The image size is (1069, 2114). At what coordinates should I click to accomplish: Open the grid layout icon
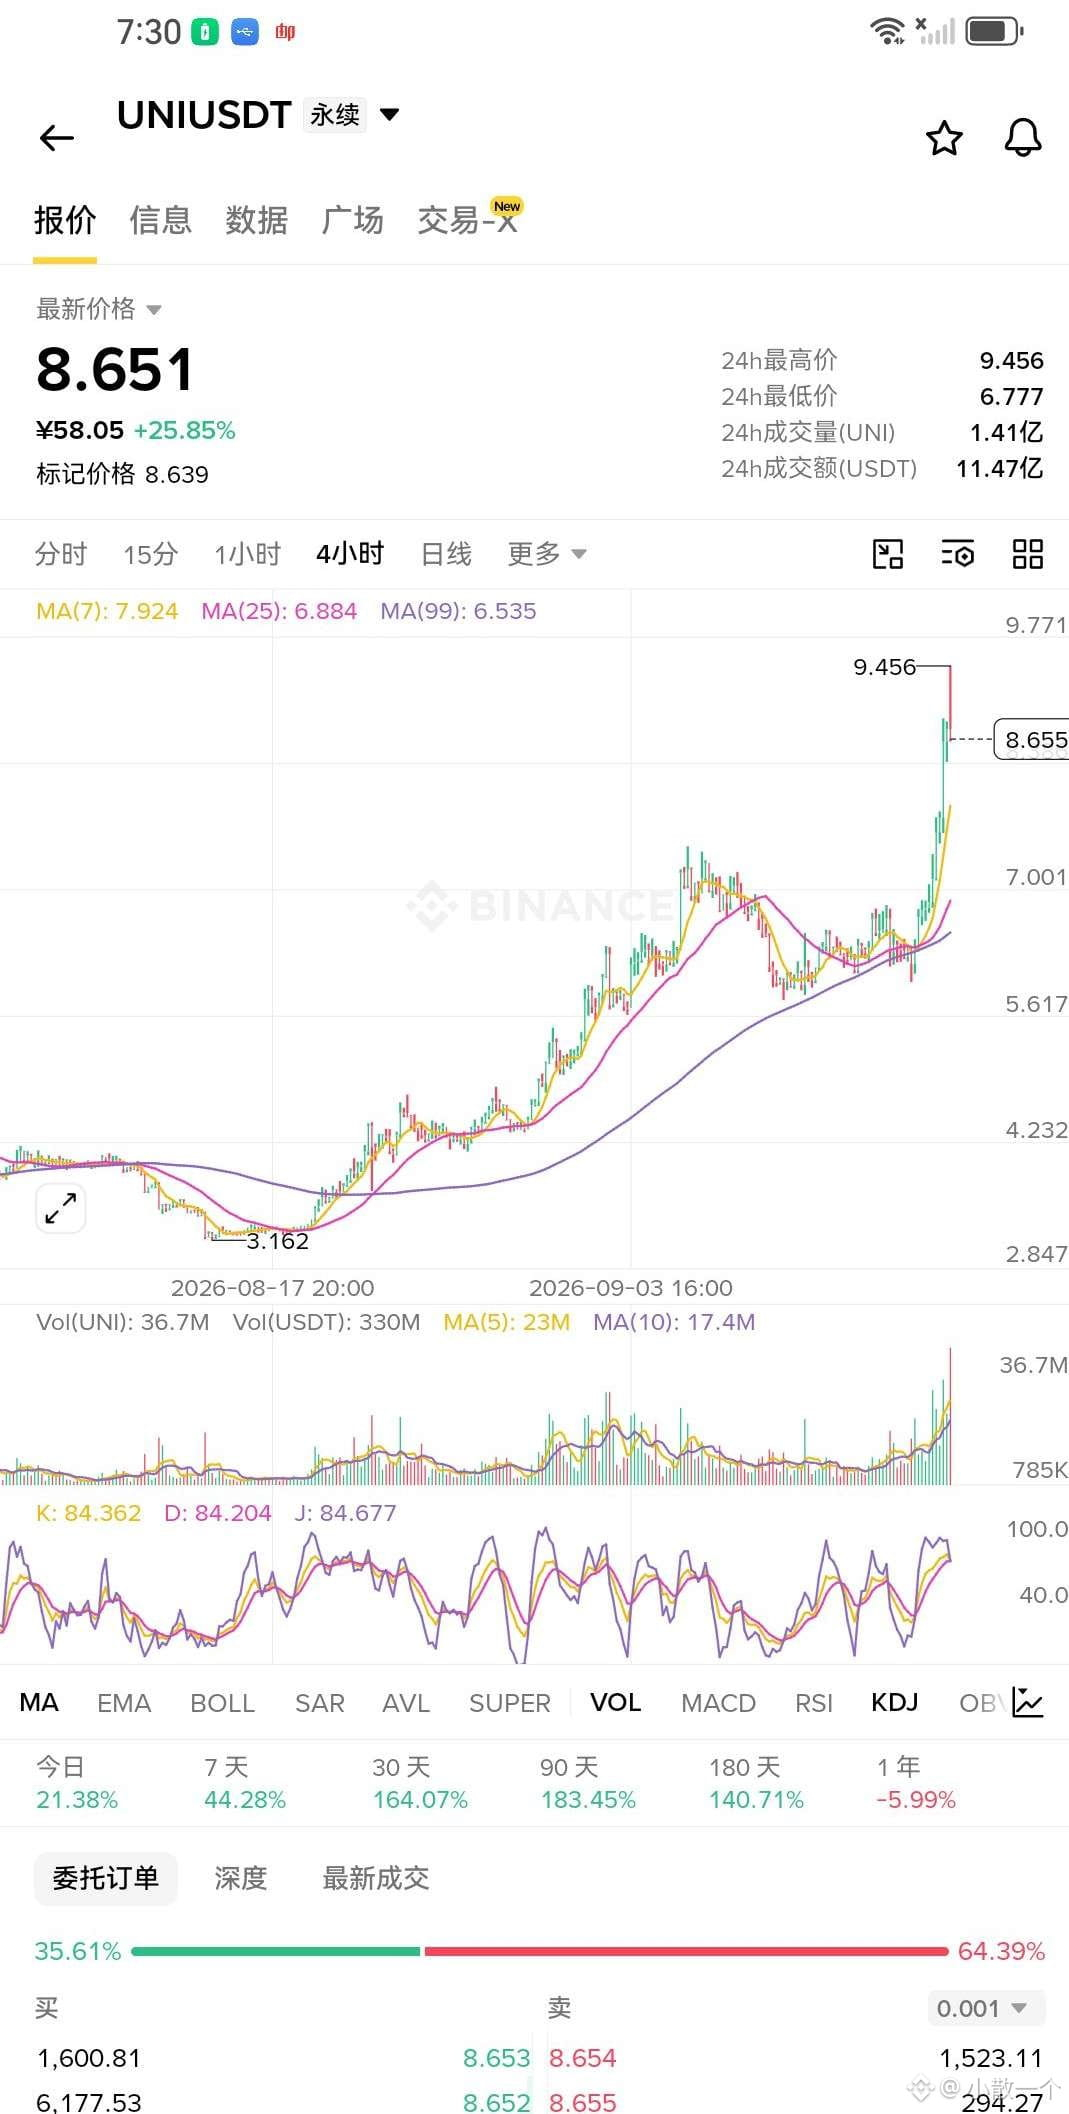click(x=1027, y=554)
